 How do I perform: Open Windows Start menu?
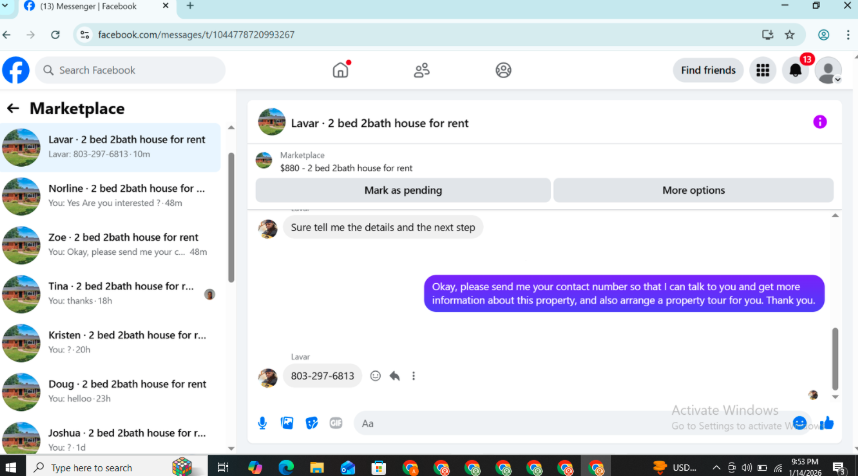pyautogui.click(x=10, y=467)
